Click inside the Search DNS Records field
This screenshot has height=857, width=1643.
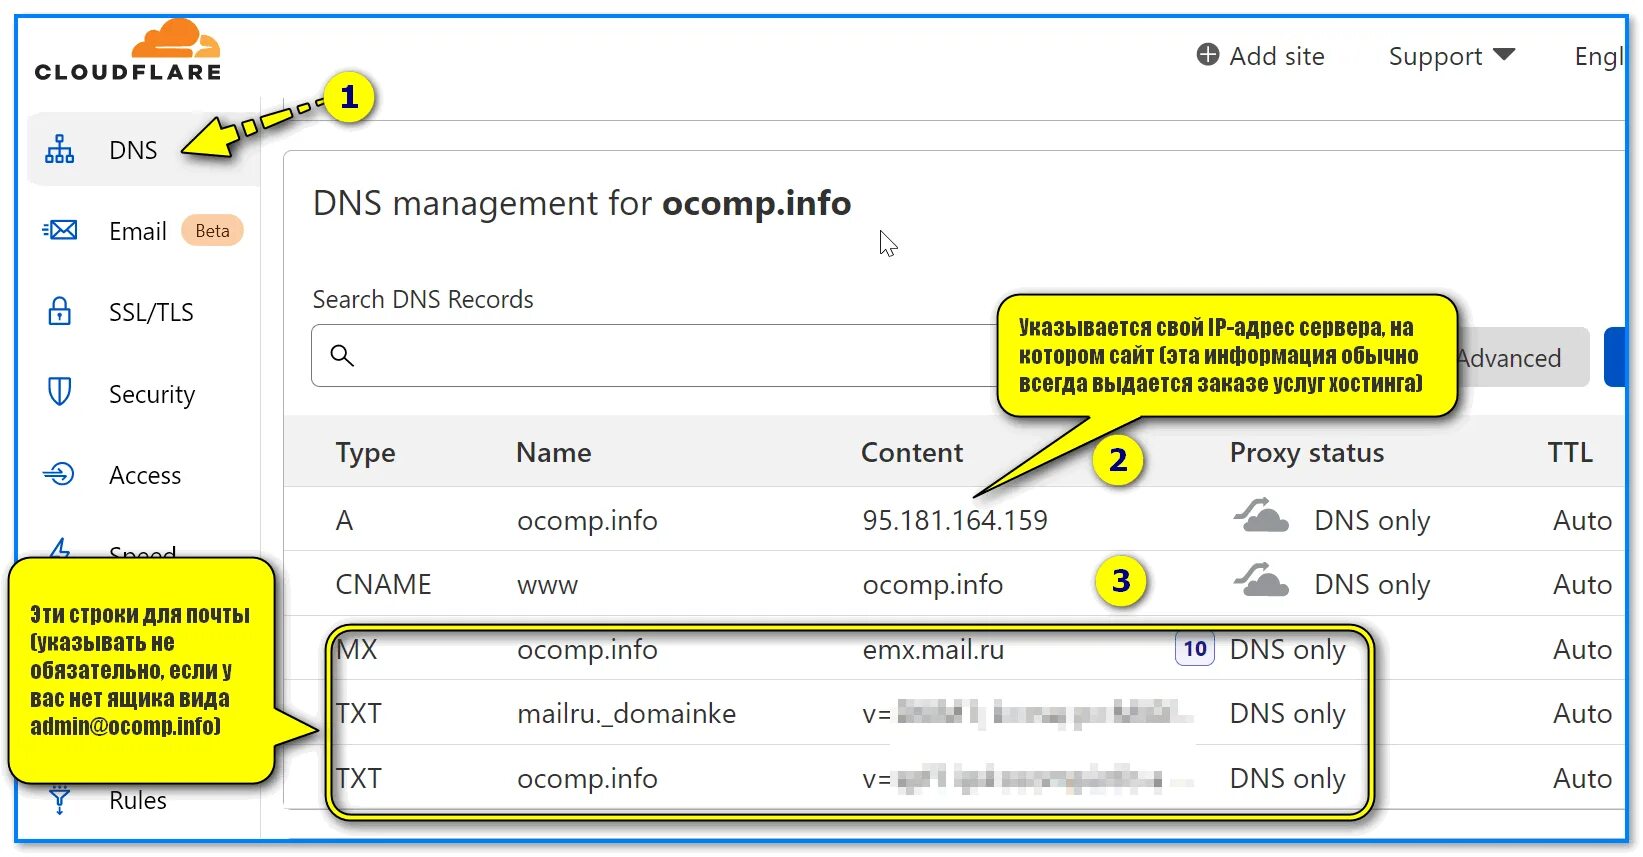coord(655,355)
